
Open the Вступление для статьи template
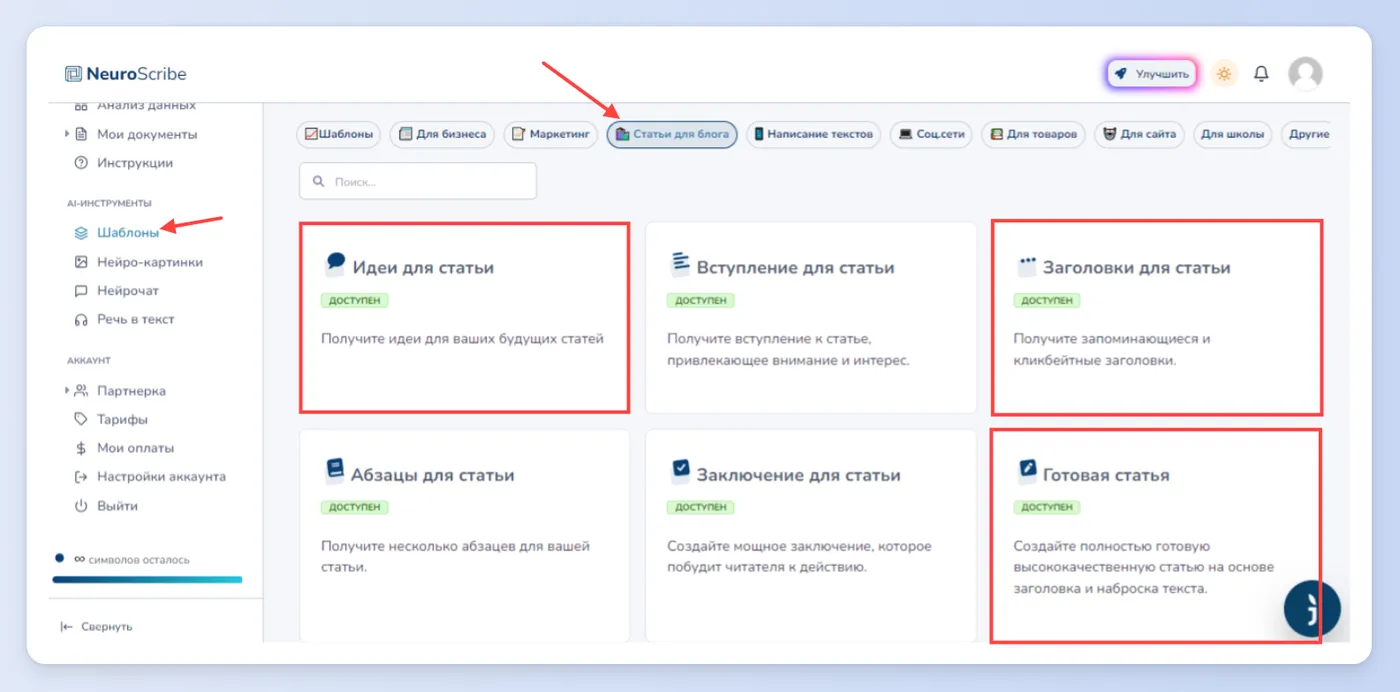coord(811,317)
